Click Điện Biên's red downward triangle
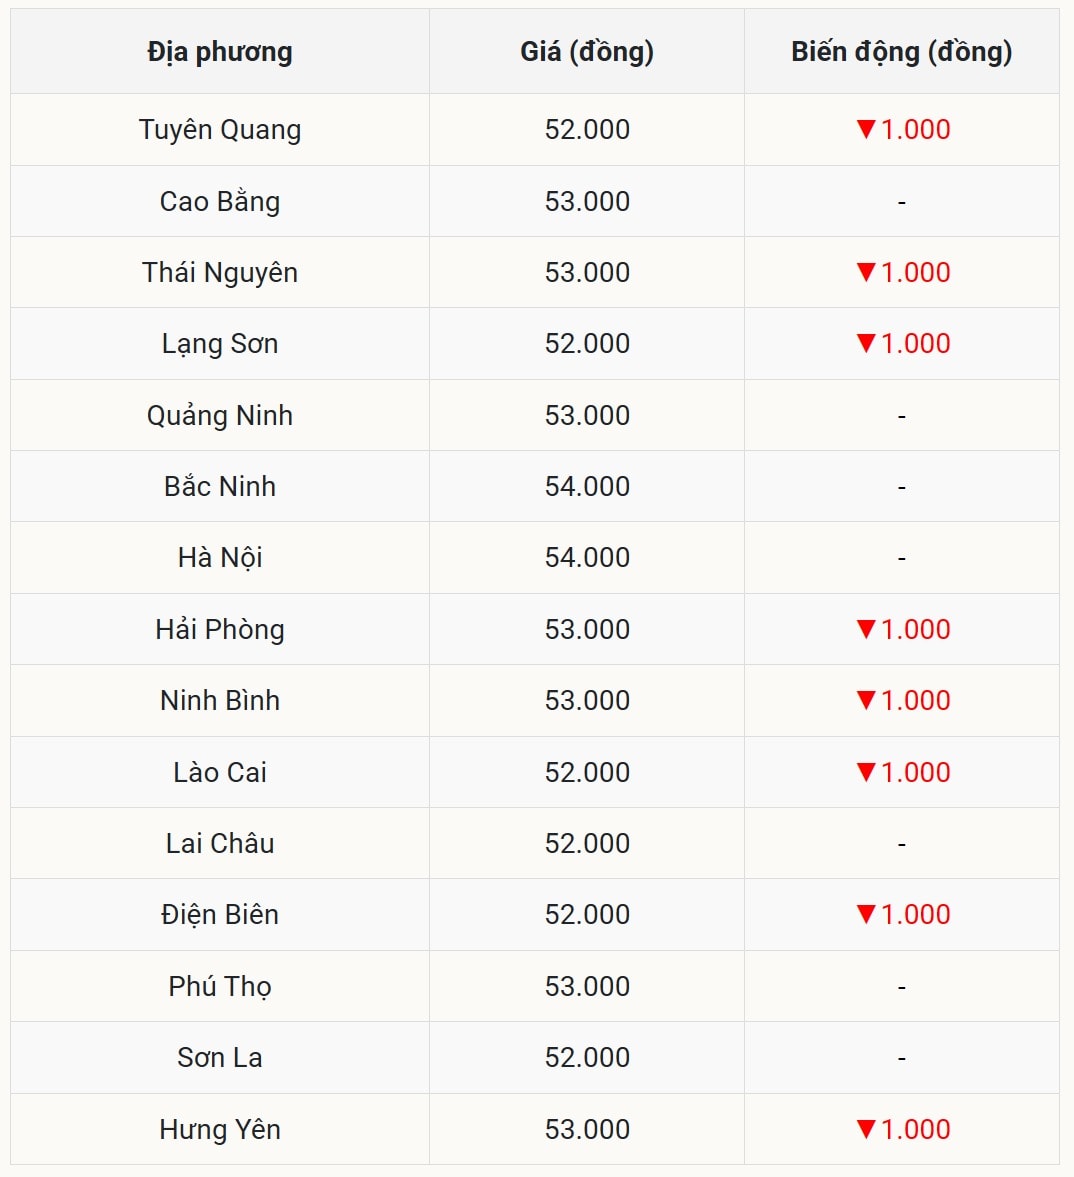Screen dimensions: 1074x1177 (x=866, y=914)
